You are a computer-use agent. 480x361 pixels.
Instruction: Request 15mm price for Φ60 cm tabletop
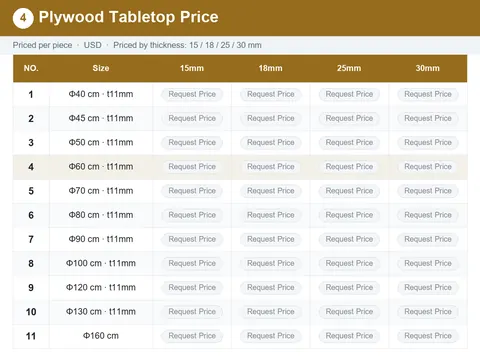[x=192, y=167]
